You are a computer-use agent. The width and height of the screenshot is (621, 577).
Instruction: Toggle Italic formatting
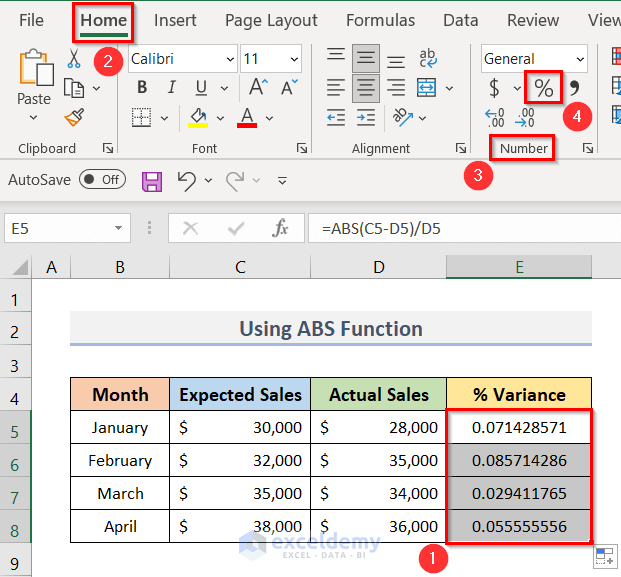(x=171, y=88)
